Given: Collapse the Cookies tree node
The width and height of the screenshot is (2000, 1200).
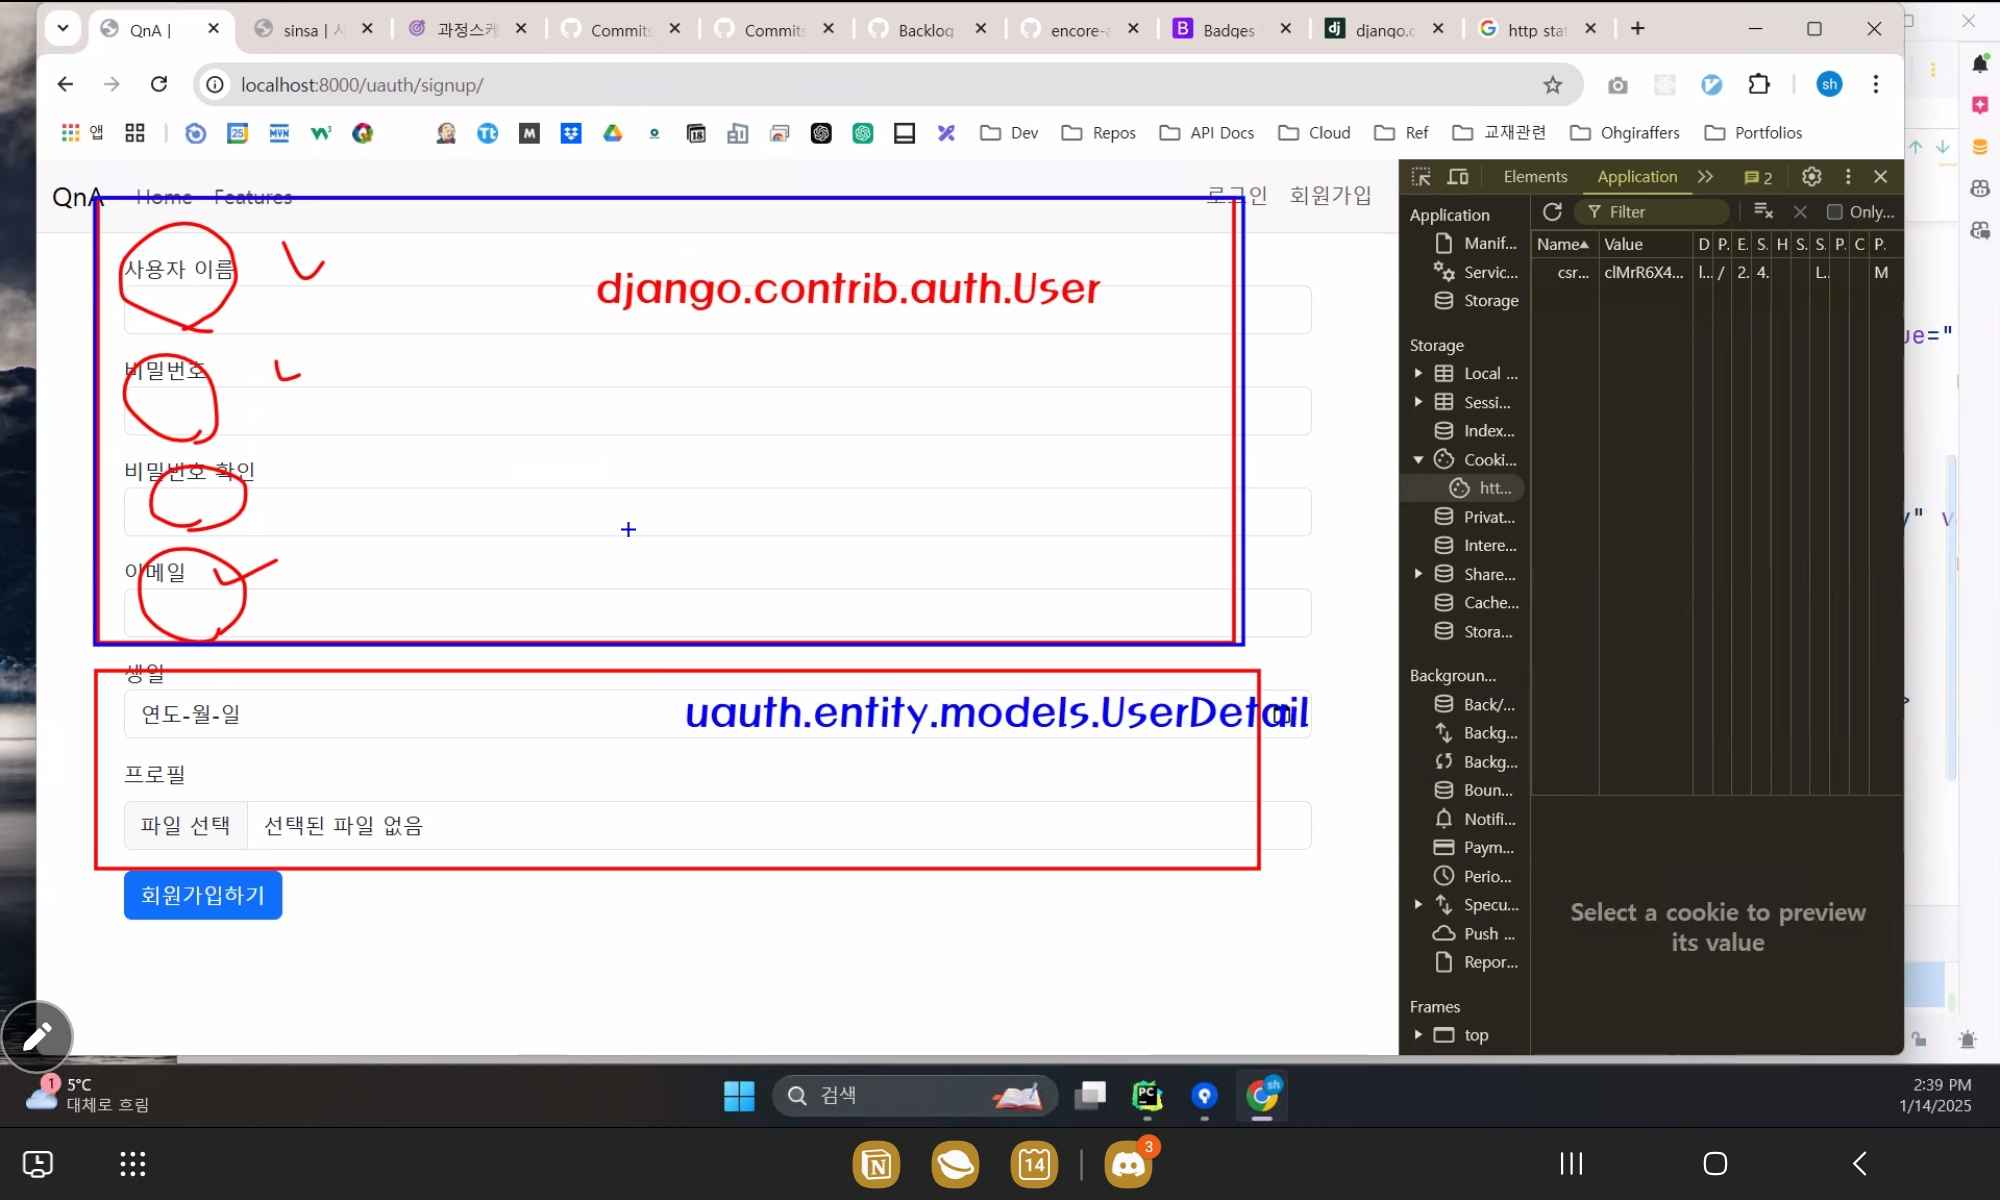Looking at the screenshot, I should coord(1418,460).
